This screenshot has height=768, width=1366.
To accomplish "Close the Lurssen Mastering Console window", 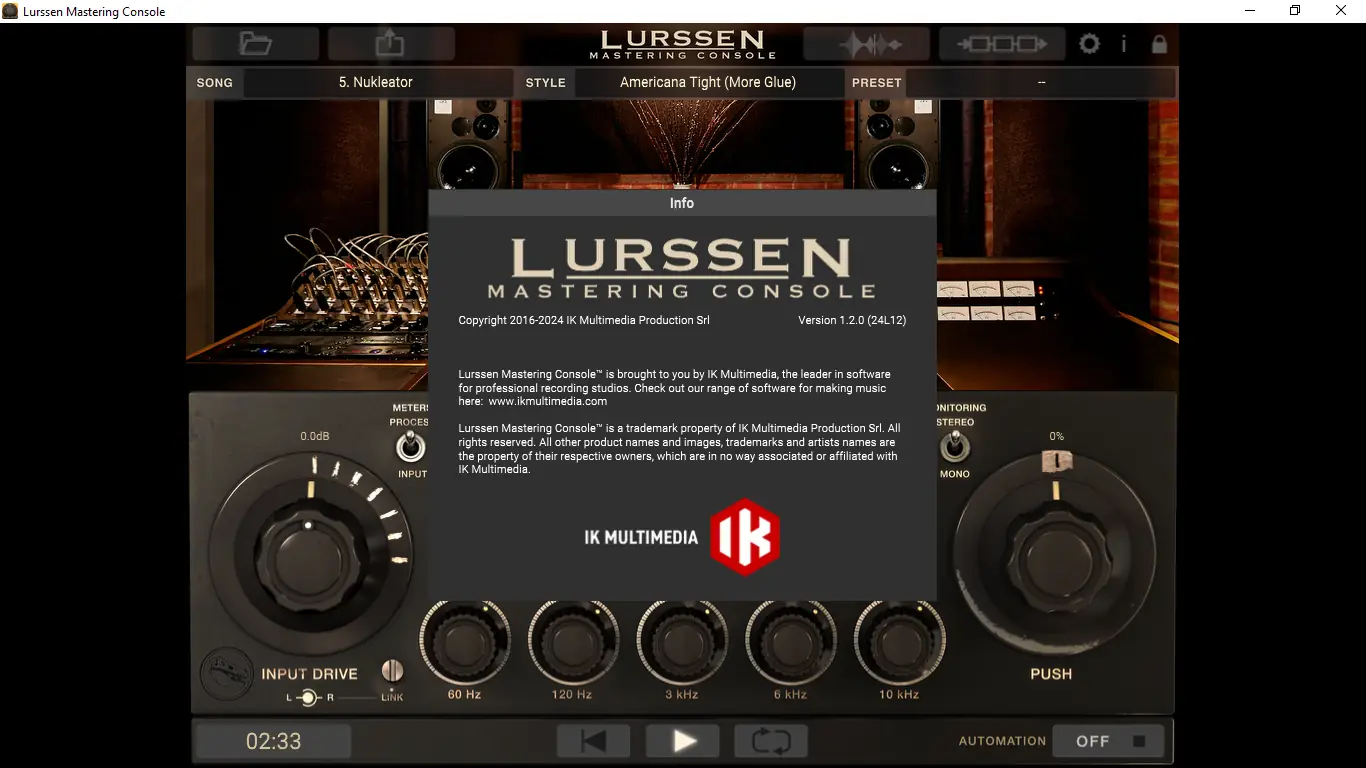I will (x=1342, y=11).
